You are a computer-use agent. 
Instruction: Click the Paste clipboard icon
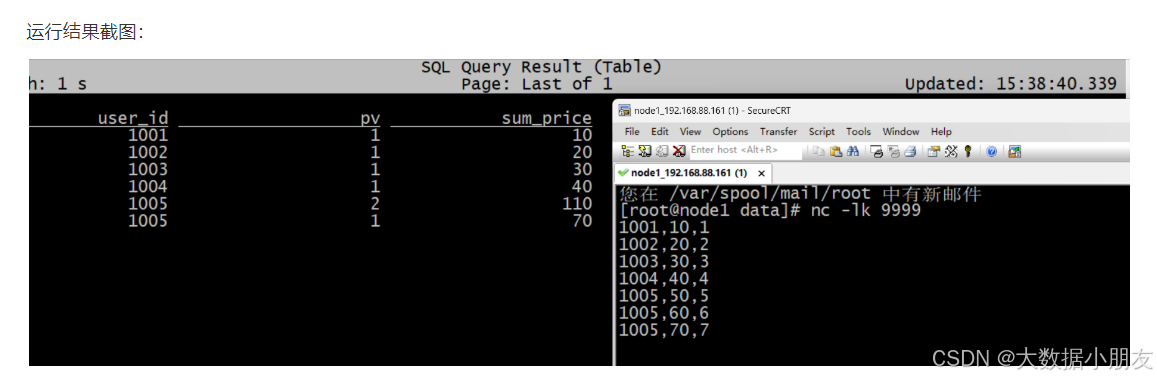tap(836, 151)
